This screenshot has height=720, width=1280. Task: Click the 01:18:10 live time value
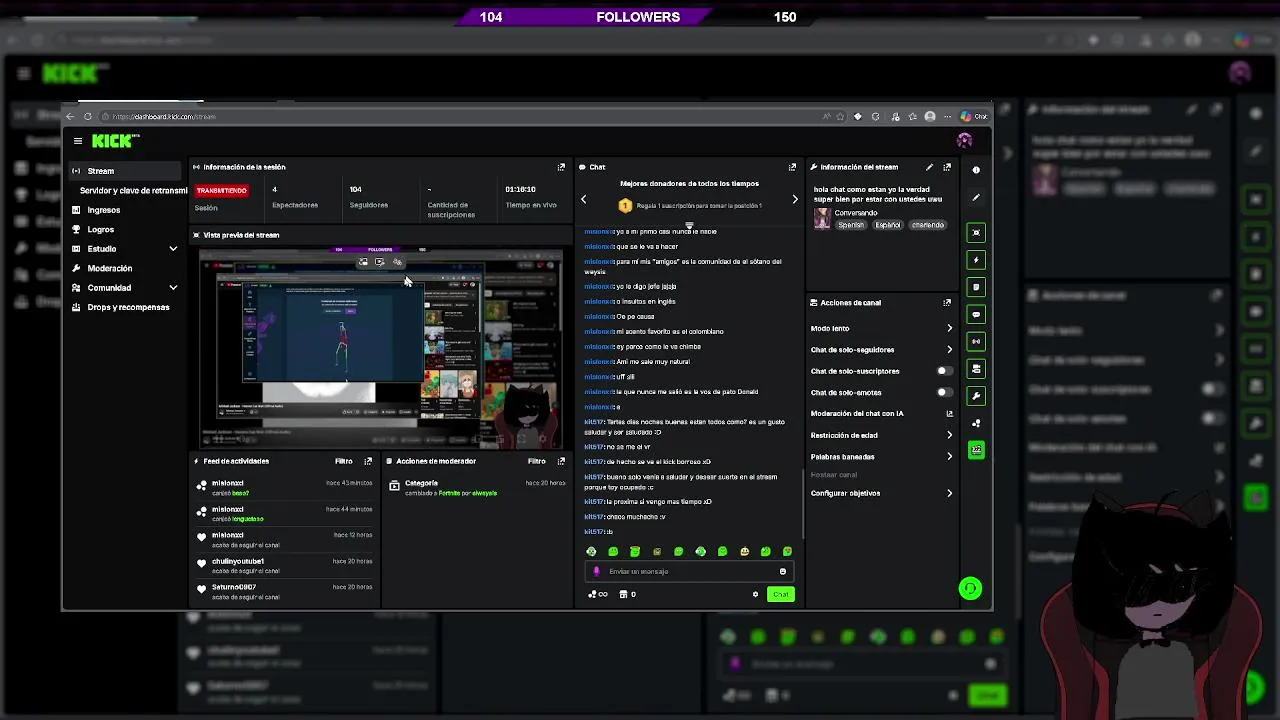tap(520, 189)
